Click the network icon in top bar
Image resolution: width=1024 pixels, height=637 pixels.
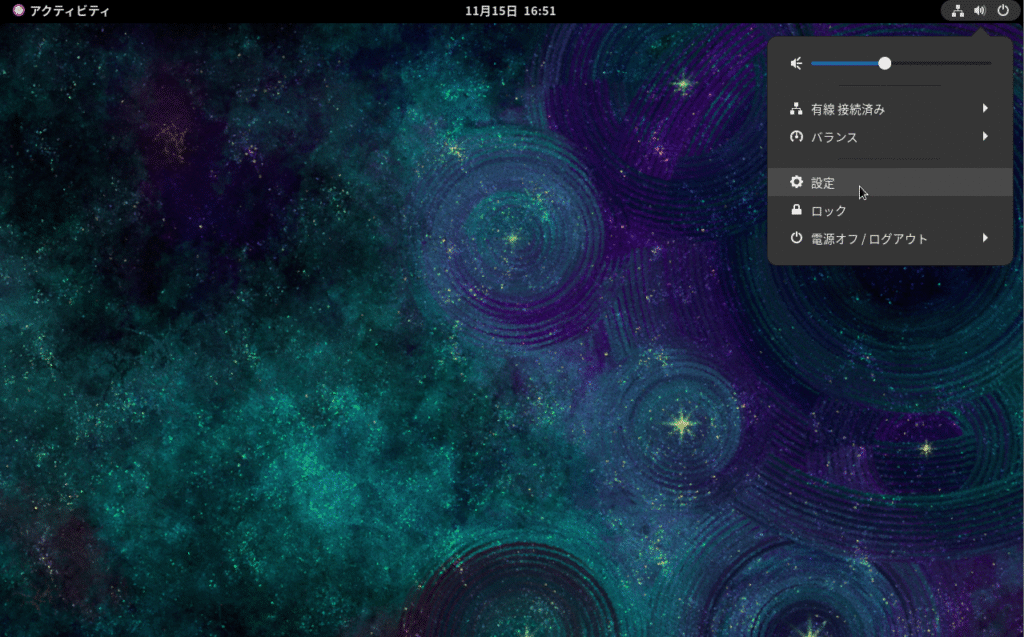click(958, 11)
